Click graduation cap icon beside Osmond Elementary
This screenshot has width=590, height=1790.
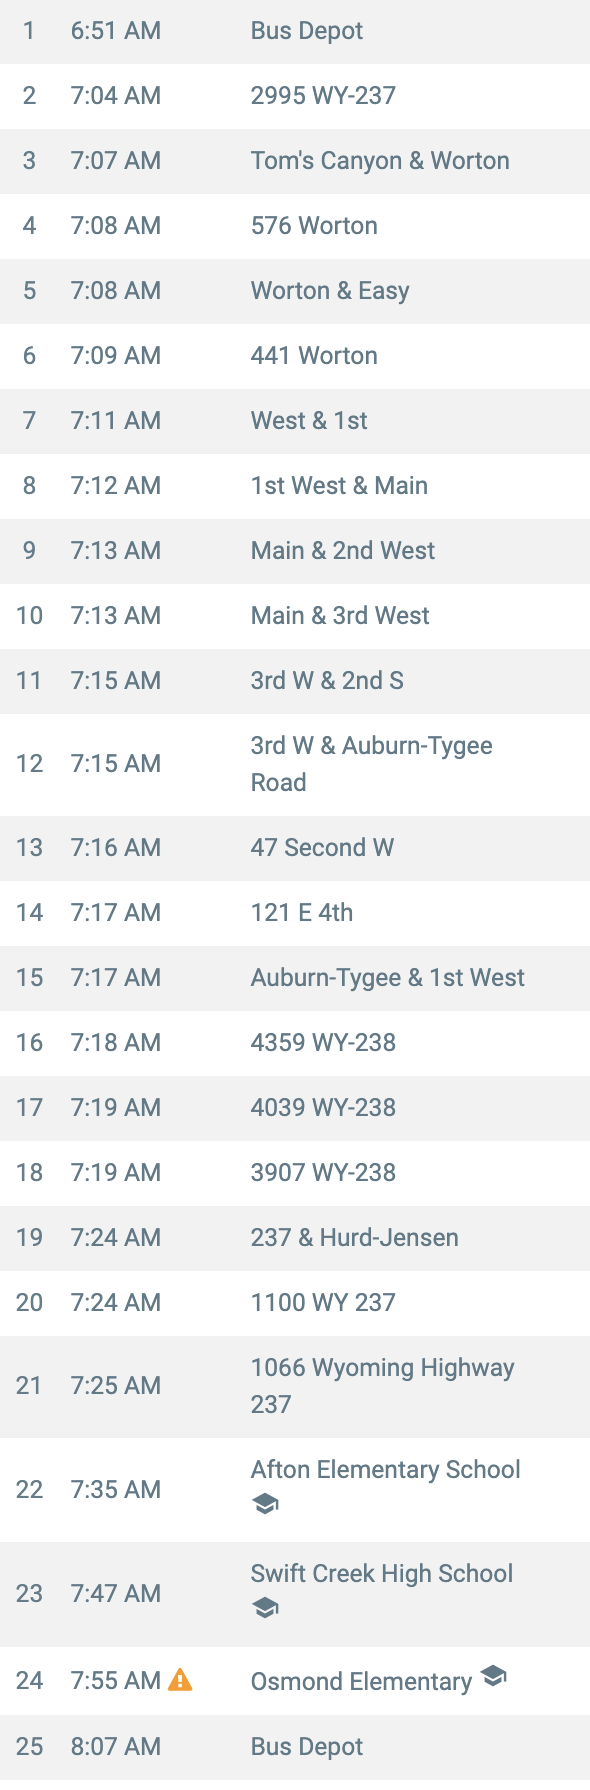coord(493,1676)
